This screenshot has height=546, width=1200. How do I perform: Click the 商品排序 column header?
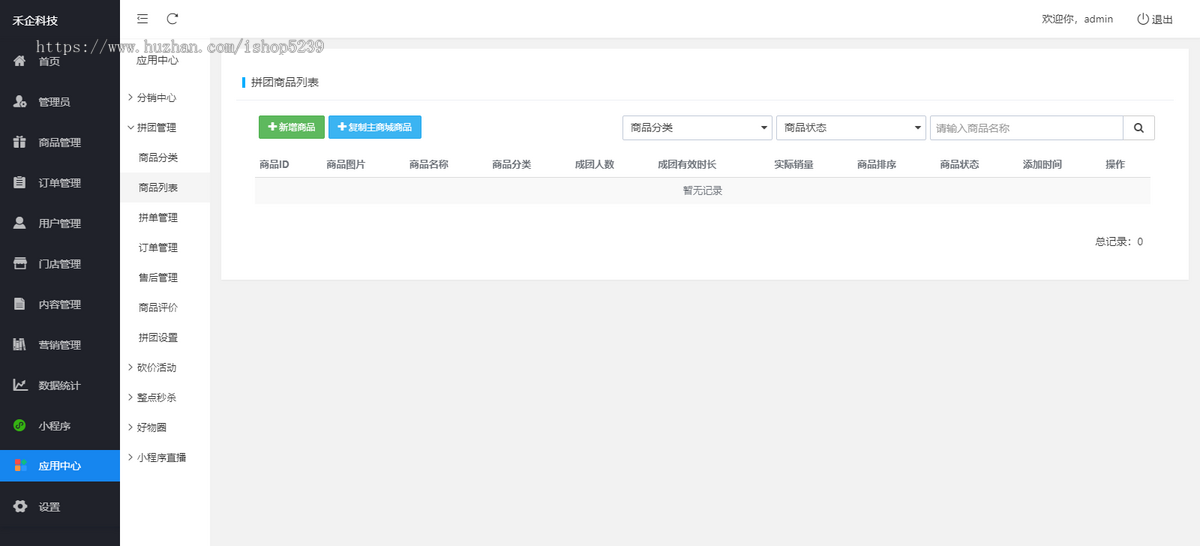(x=876, y=164)
